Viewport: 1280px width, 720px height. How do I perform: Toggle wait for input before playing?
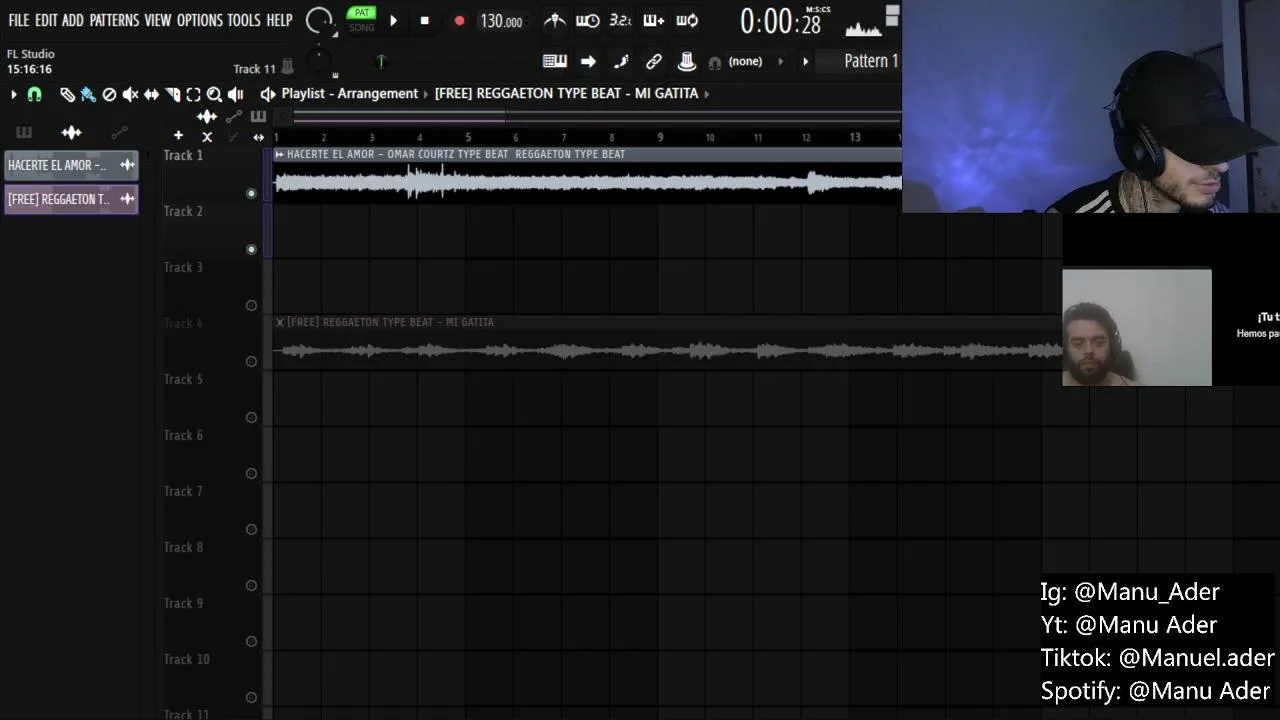pos(588,21)
